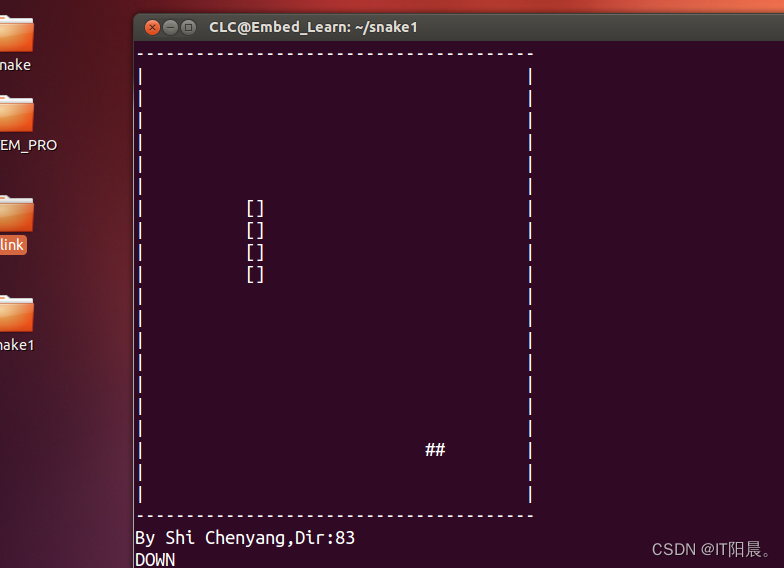Click the 'DOWN' direction text

click(155, 560)
